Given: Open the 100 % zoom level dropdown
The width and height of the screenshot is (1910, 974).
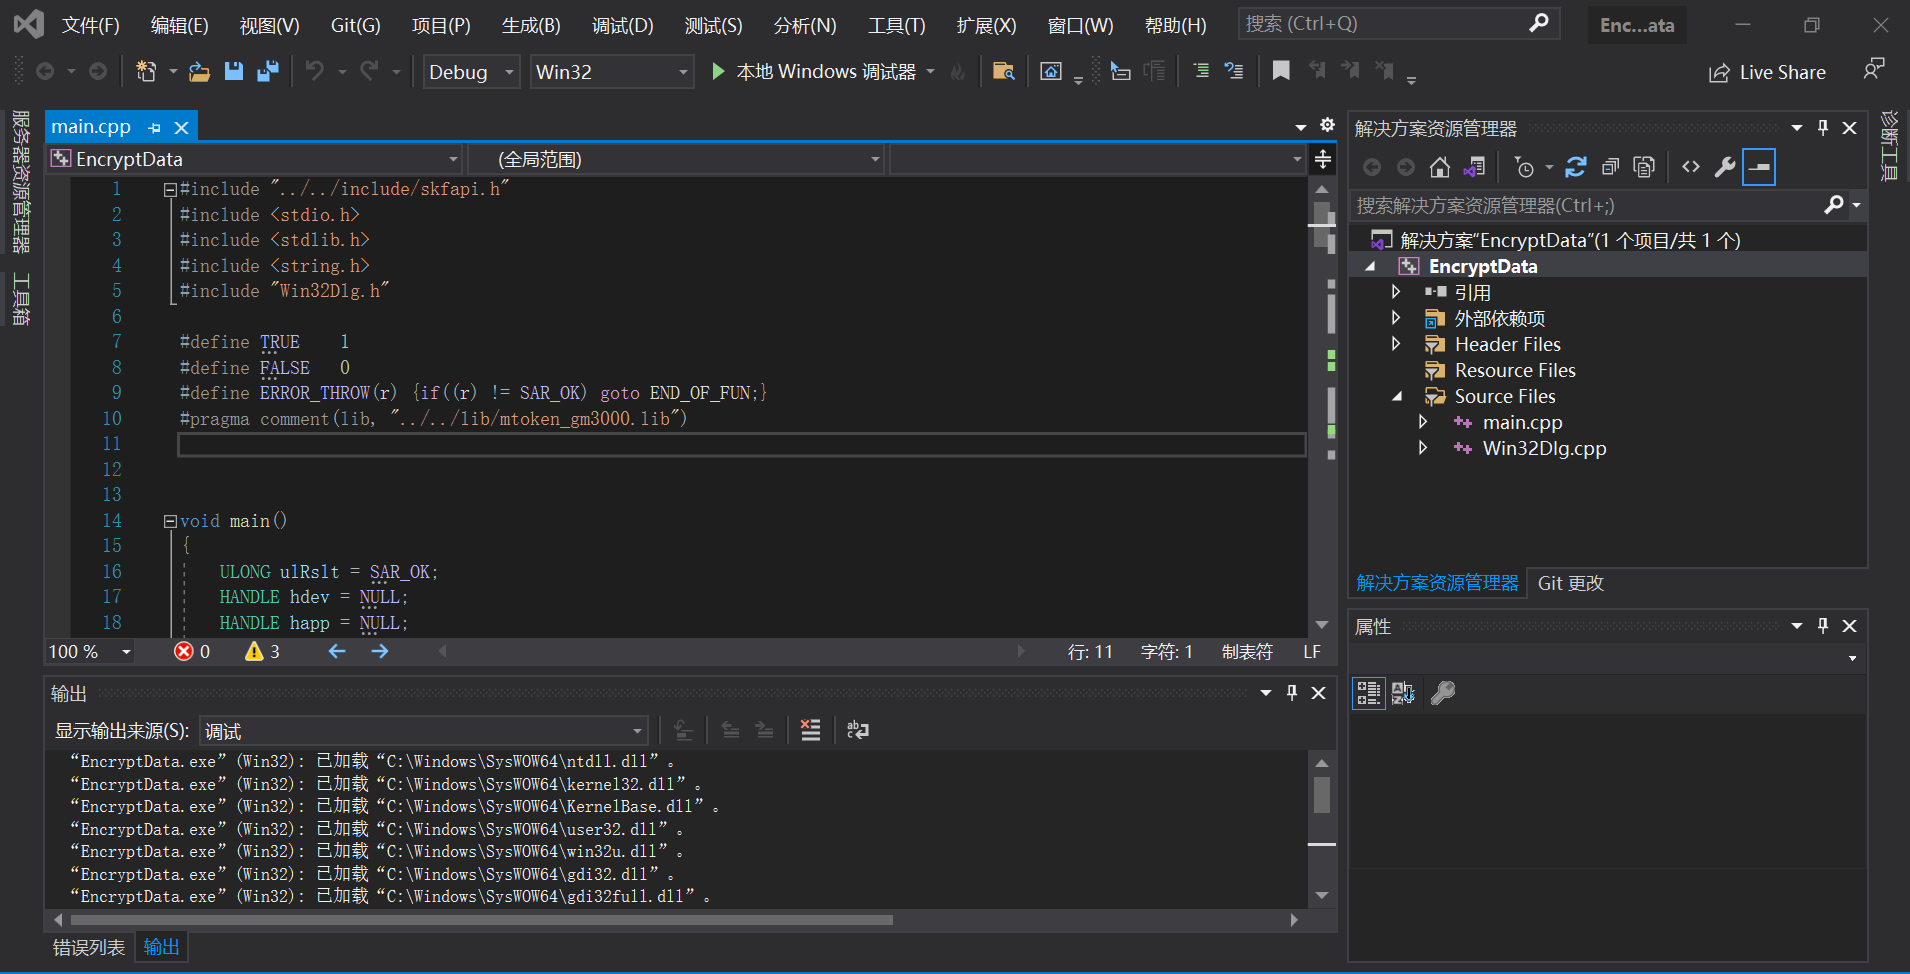Looking at the screenshot, I should coord(90,652).
